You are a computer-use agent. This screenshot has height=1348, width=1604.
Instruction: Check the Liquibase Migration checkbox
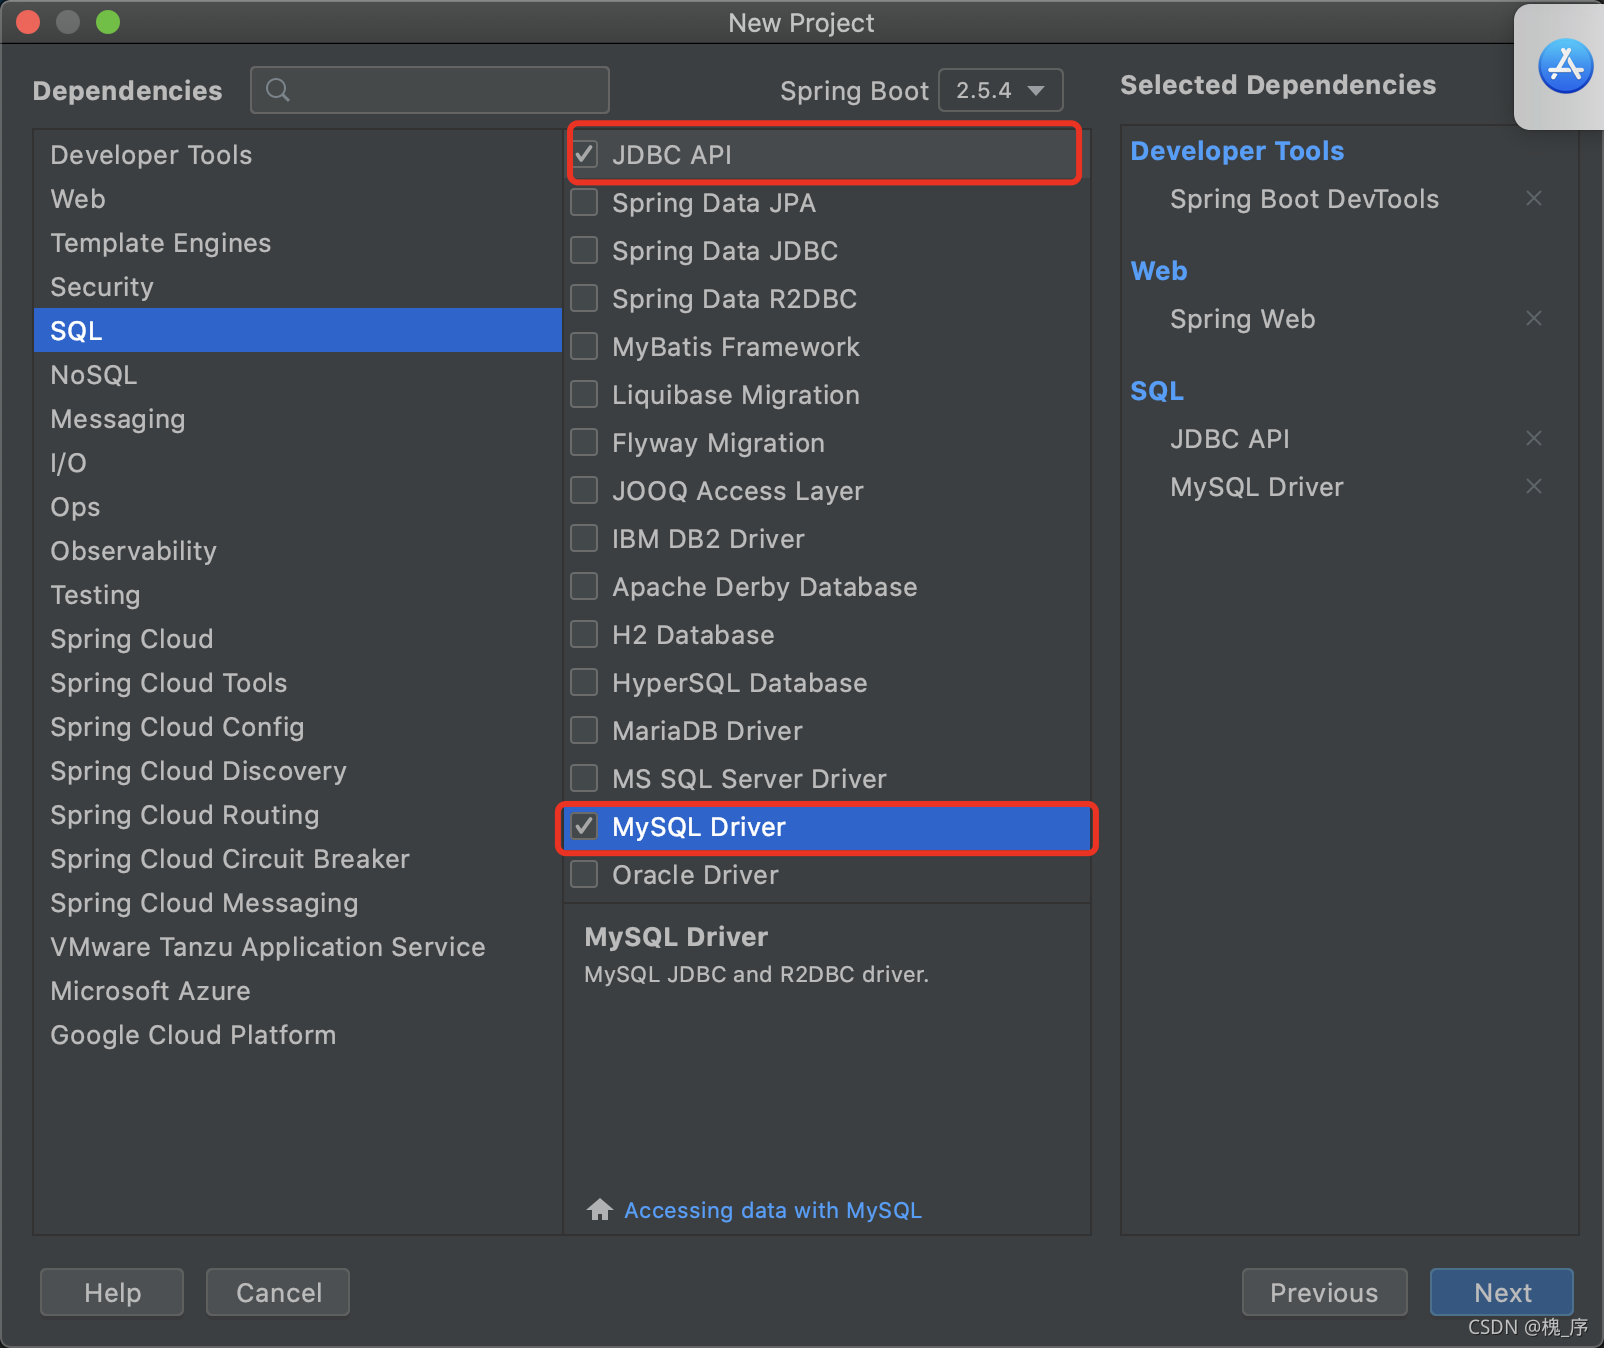pos(585,395)
